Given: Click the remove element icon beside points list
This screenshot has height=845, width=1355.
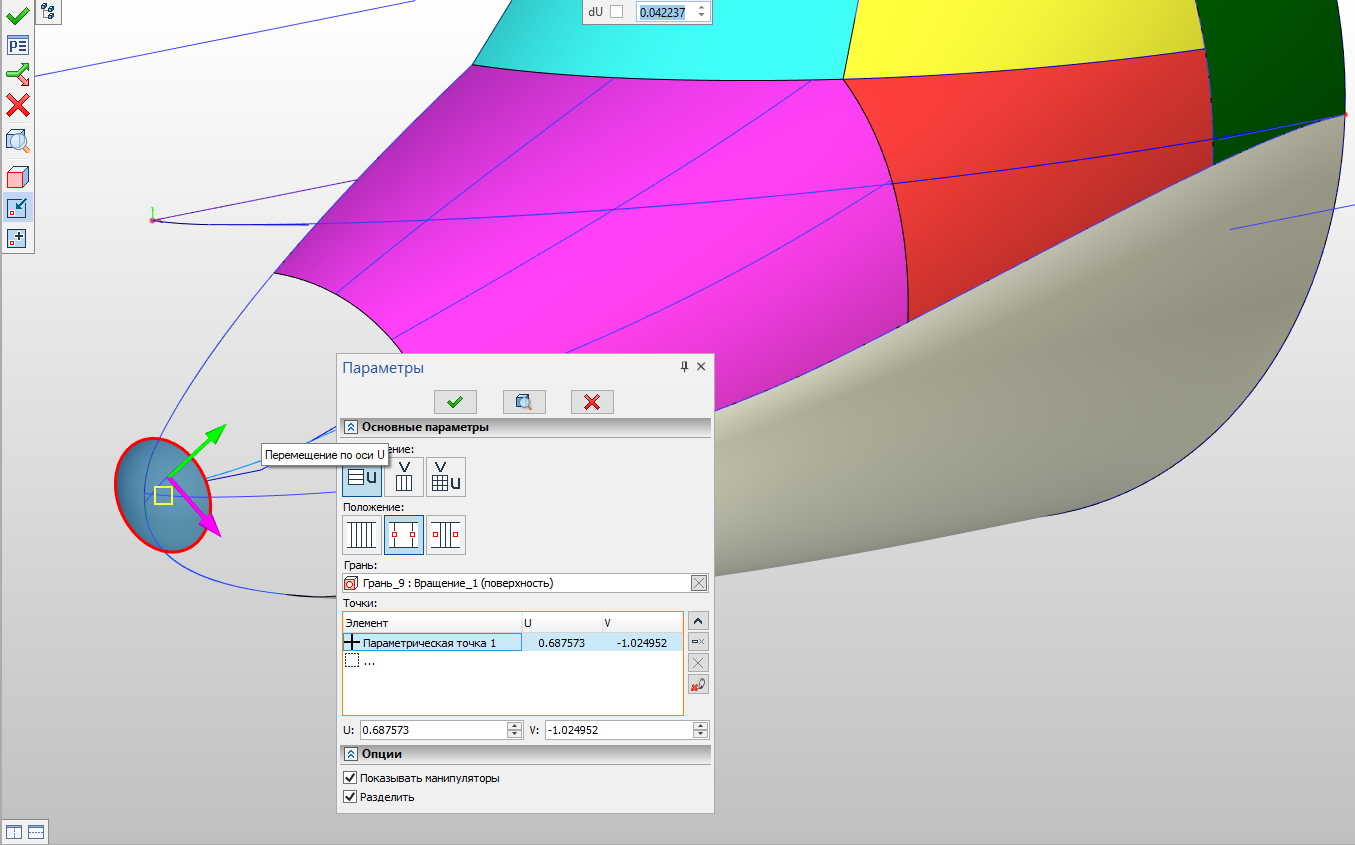Looking at the screenshot, I should point(699,642).
